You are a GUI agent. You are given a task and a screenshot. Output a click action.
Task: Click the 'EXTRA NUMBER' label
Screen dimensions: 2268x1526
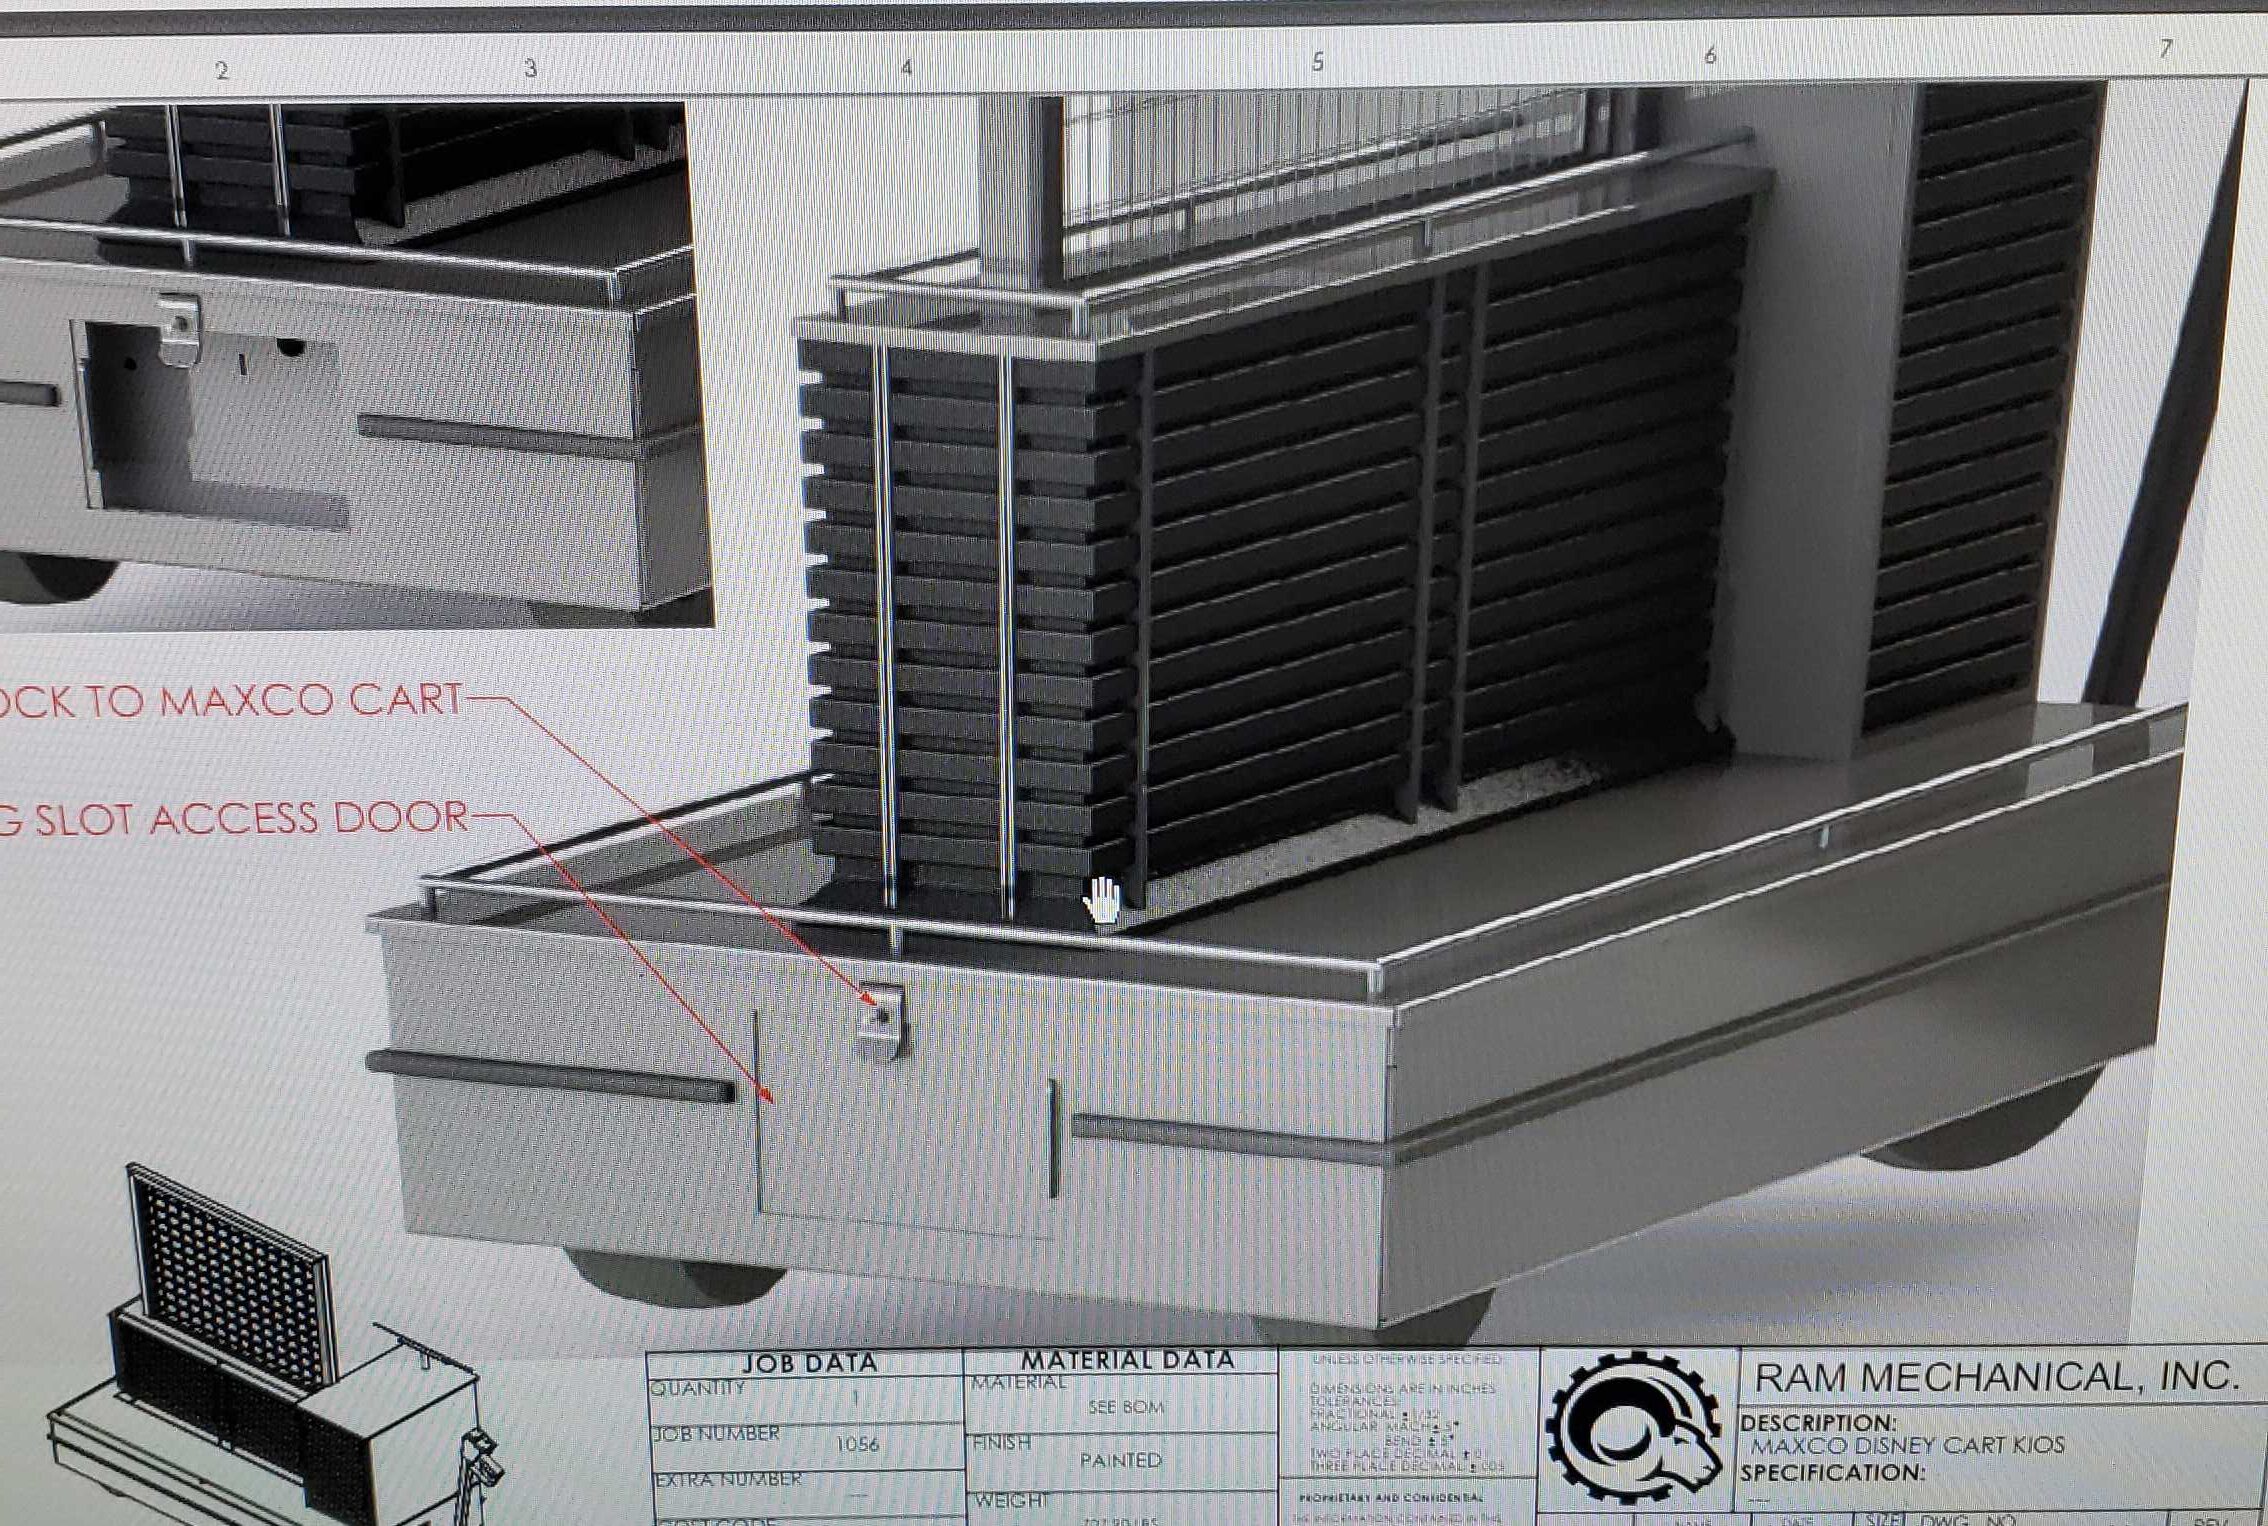coord(728,1478)
